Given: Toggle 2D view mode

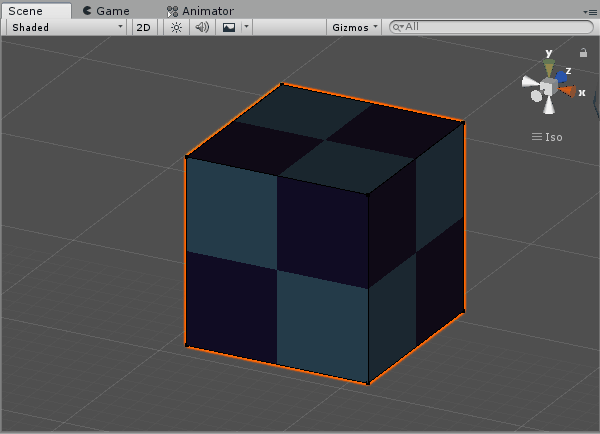Looking at the screenshot, I should 143,28.
